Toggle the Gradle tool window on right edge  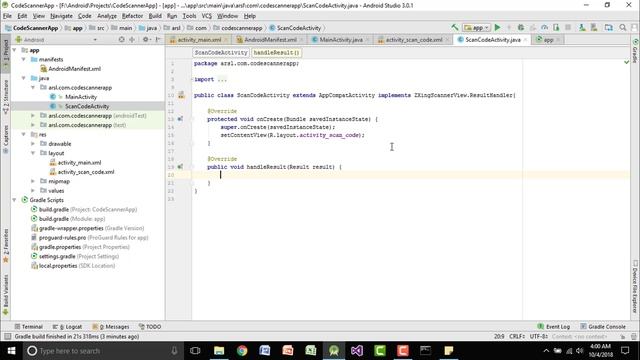[635, 51]
